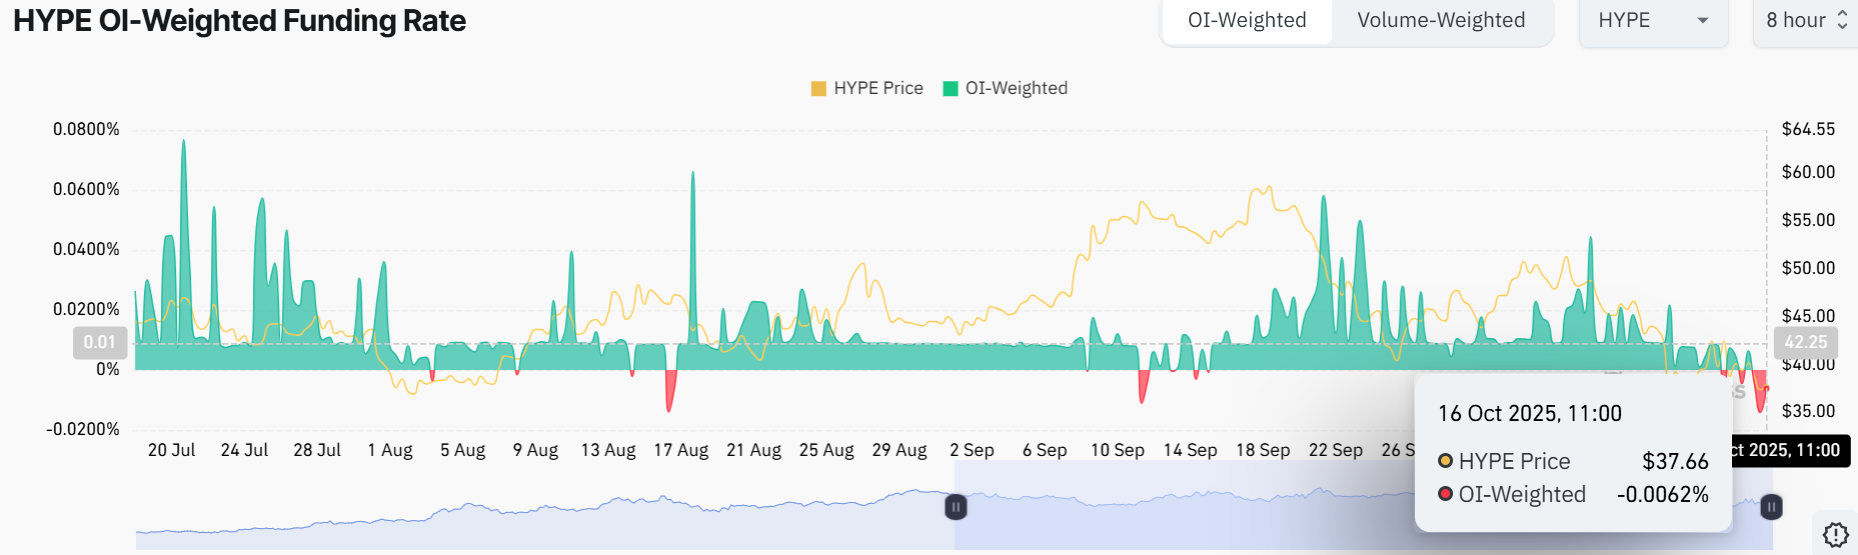Click the 42.25 right axis price marker
The image size is (1858, 555).
(x=1805, y=342)
